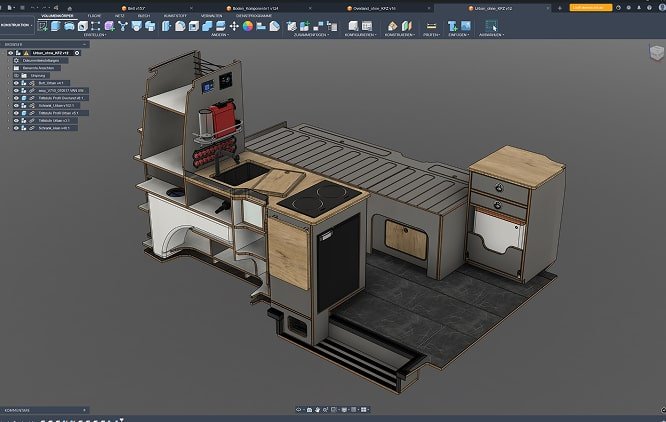The image size is (666, 422).
Task: Select the Dokumenteinstellungen browser item
Action: pos(42,60)
